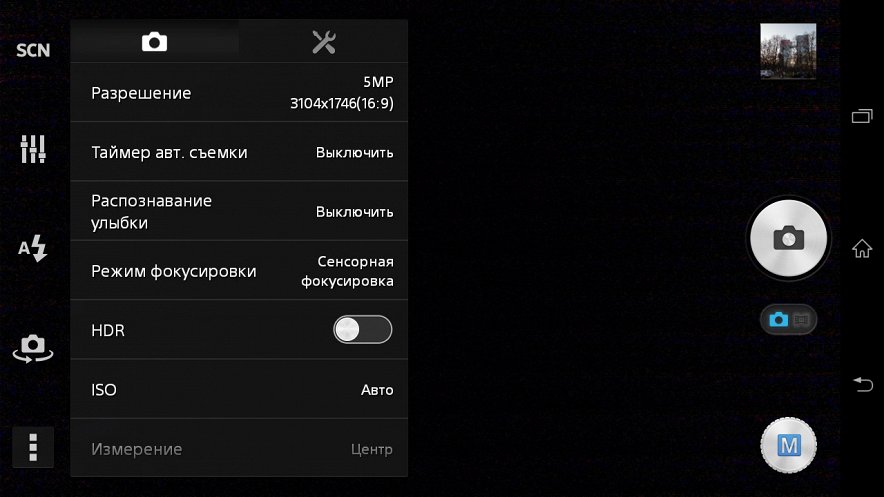
Task: Change the Режим фокусировки focus mode
Action: pyautogui.click(x=239, y=271)
